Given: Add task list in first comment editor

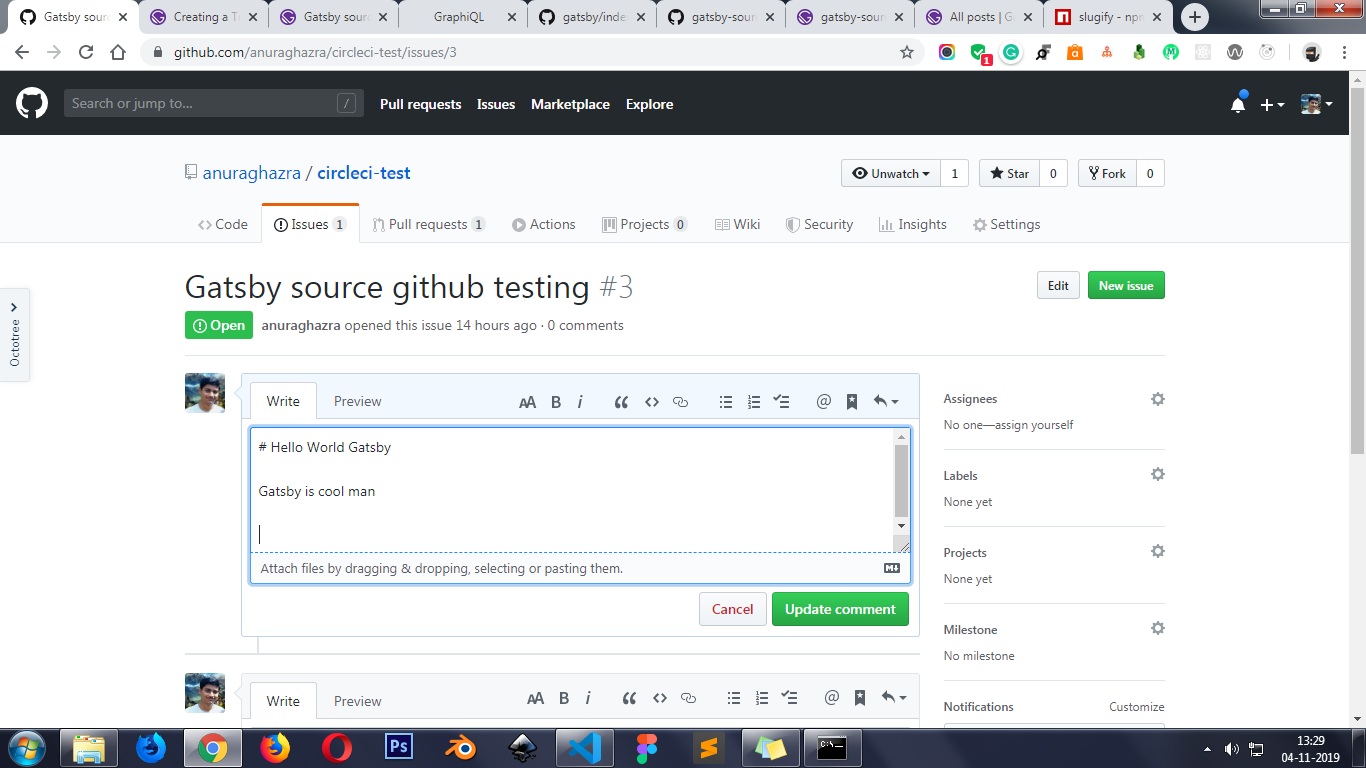Looking at the screenshot, I should click(x=782, y=402).
